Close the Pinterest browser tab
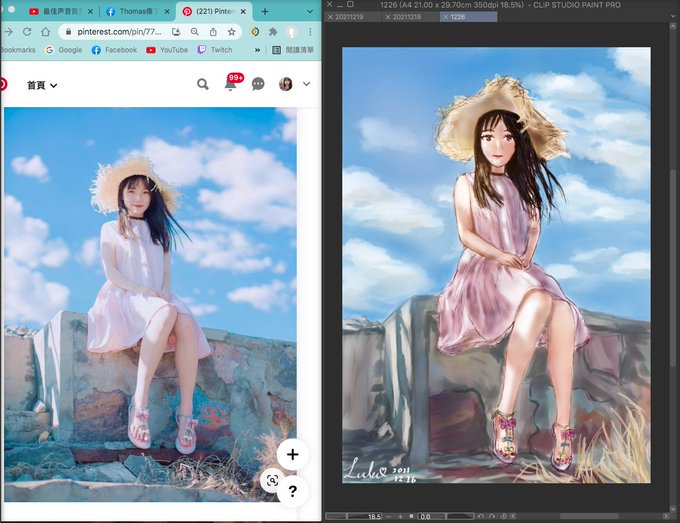 click(243, 12)
